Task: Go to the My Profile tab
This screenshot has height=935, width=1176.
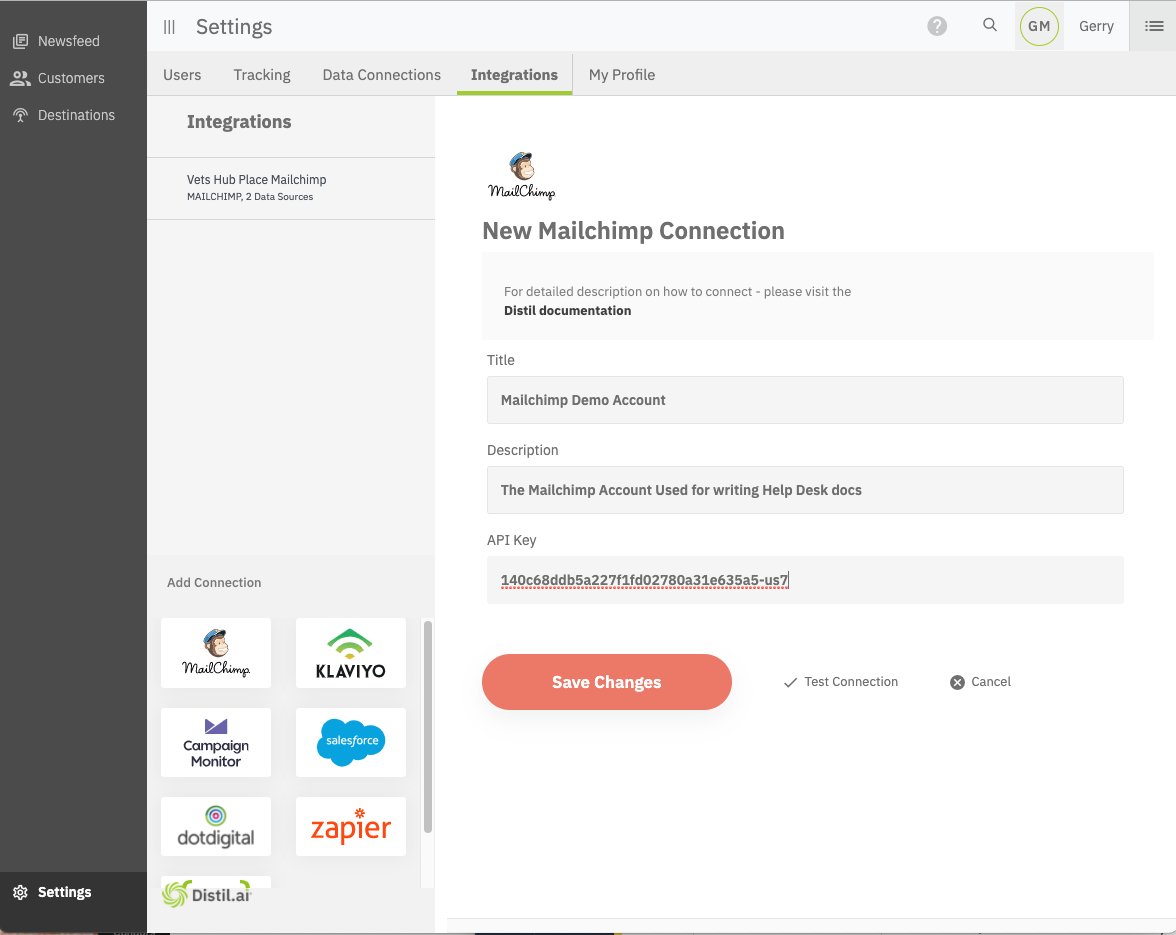Action: pyautogui.click(x=622, y=75)
